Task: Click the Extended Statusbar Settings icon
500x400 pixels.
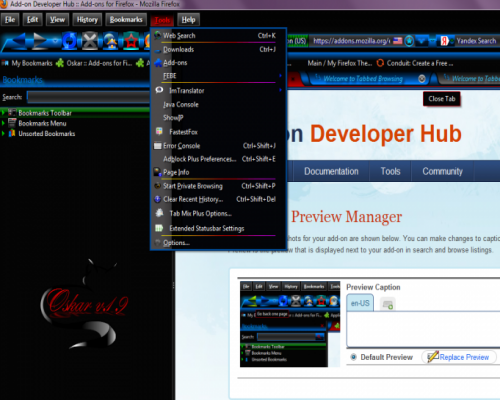Action: (x=159, y=228)
